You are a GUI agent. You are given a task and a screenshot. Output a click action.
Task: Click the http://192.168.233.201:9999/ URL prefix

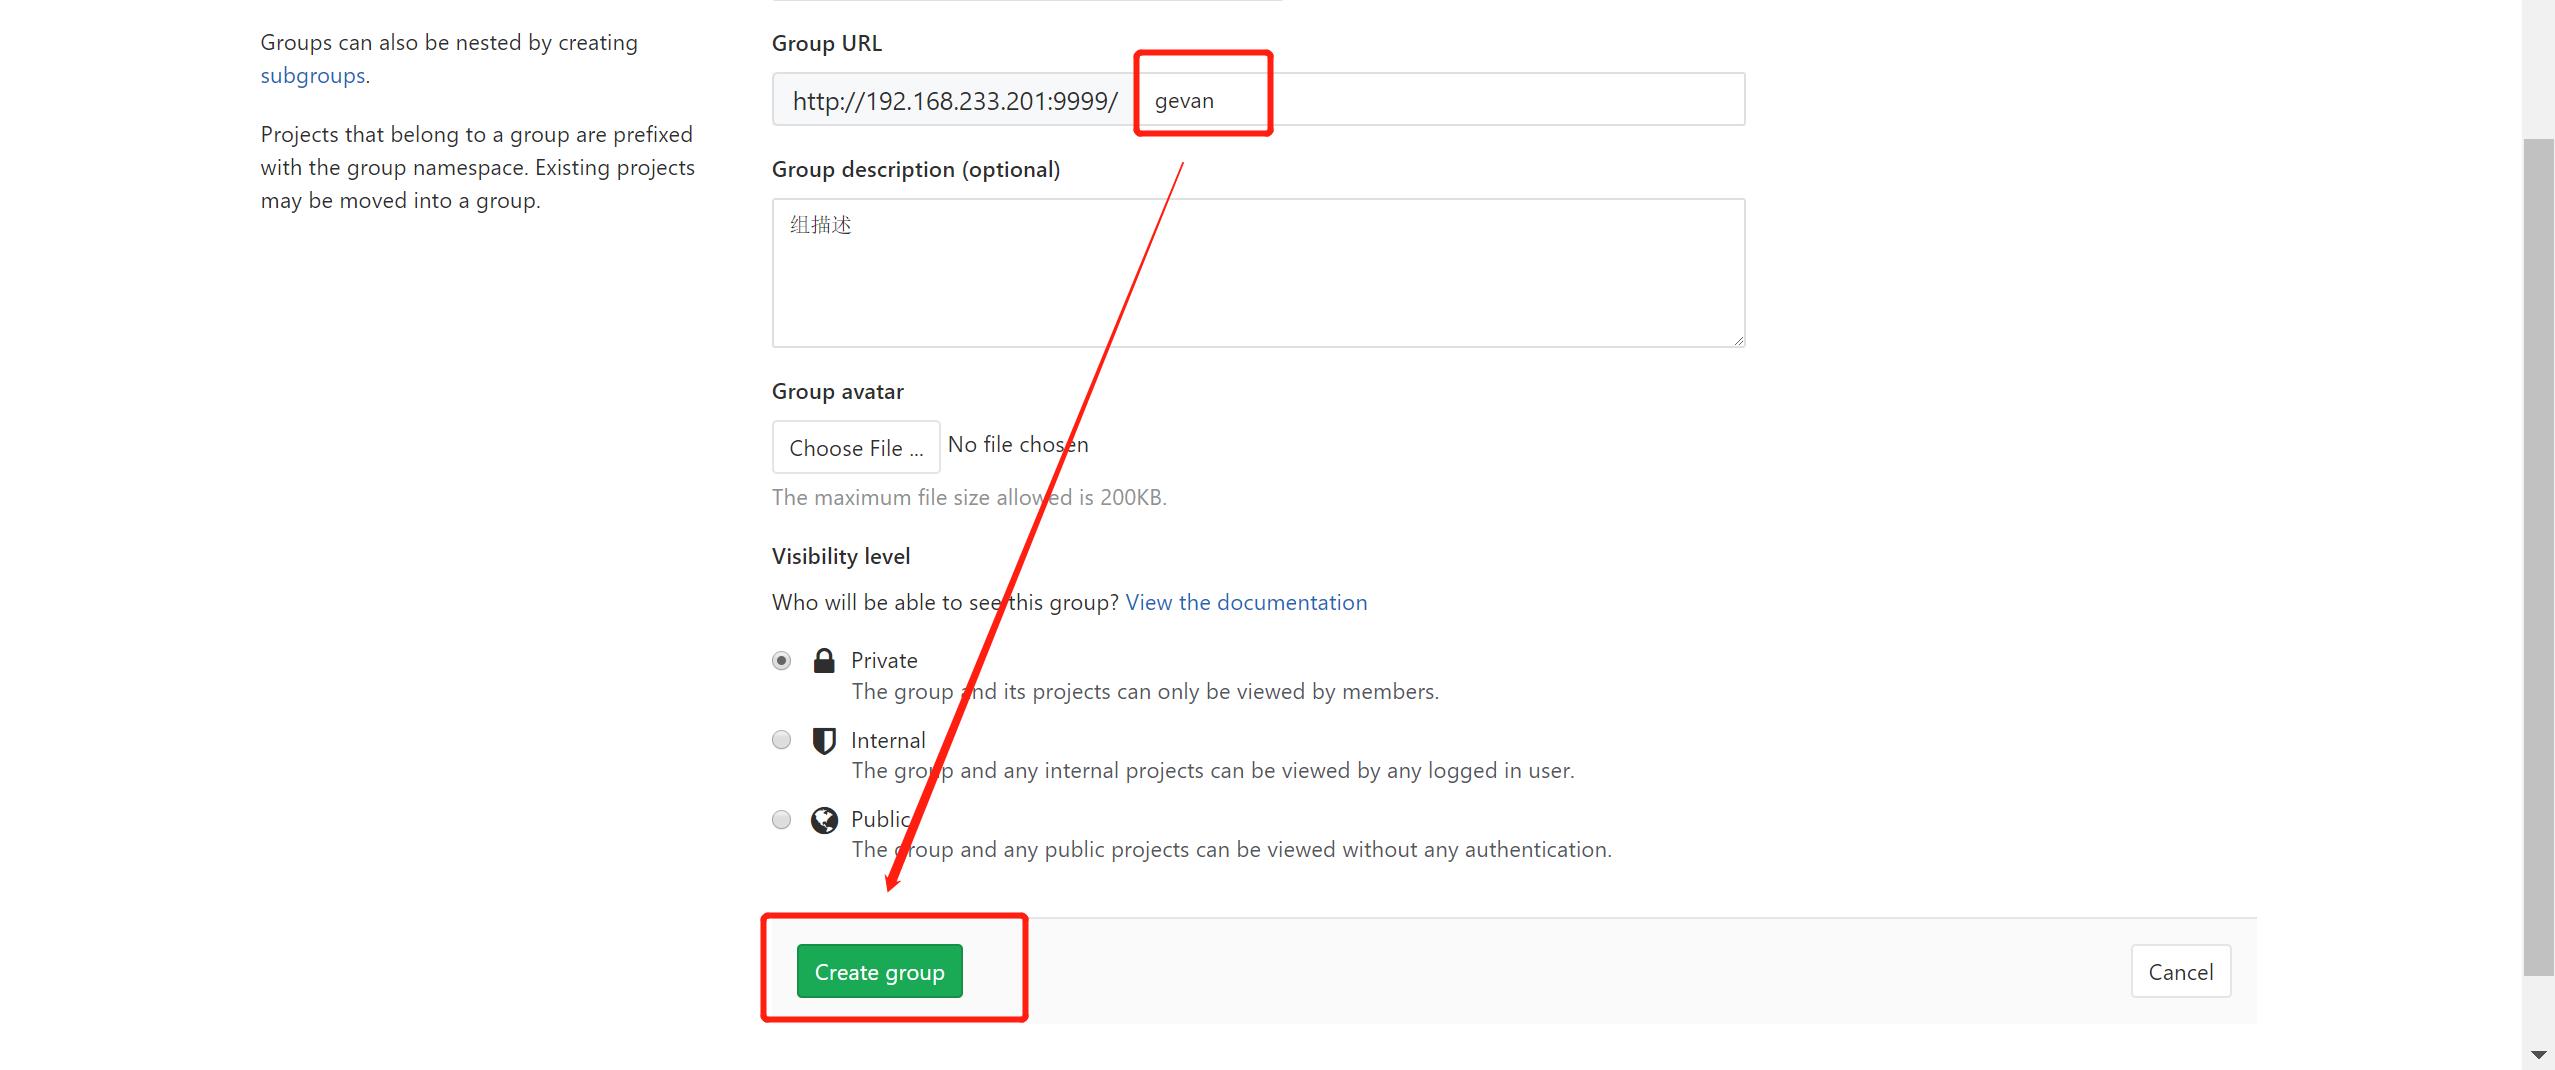click(954, 100)
